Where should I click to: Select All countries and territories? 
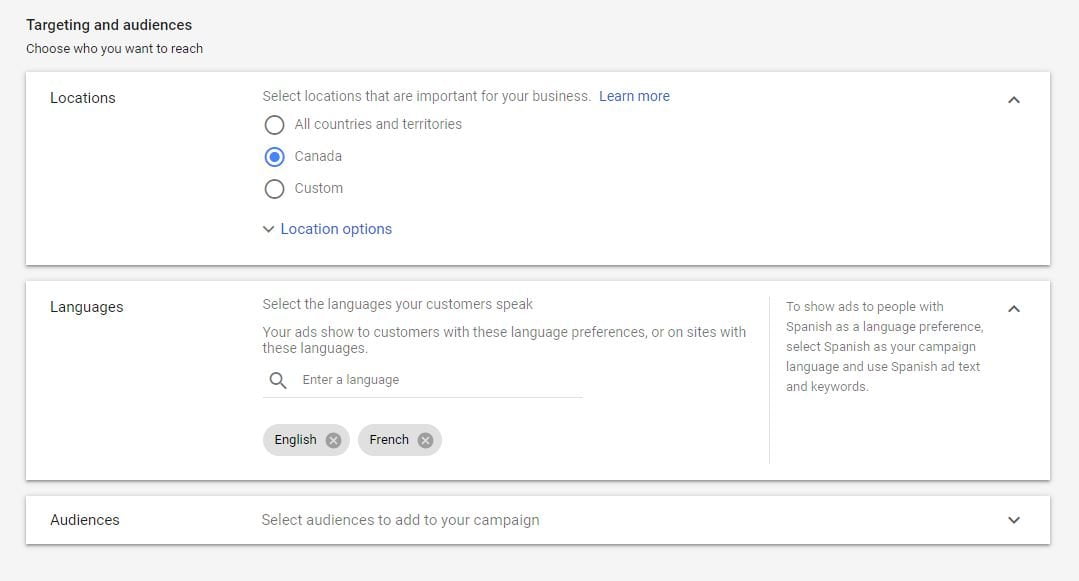coord(275,125)
